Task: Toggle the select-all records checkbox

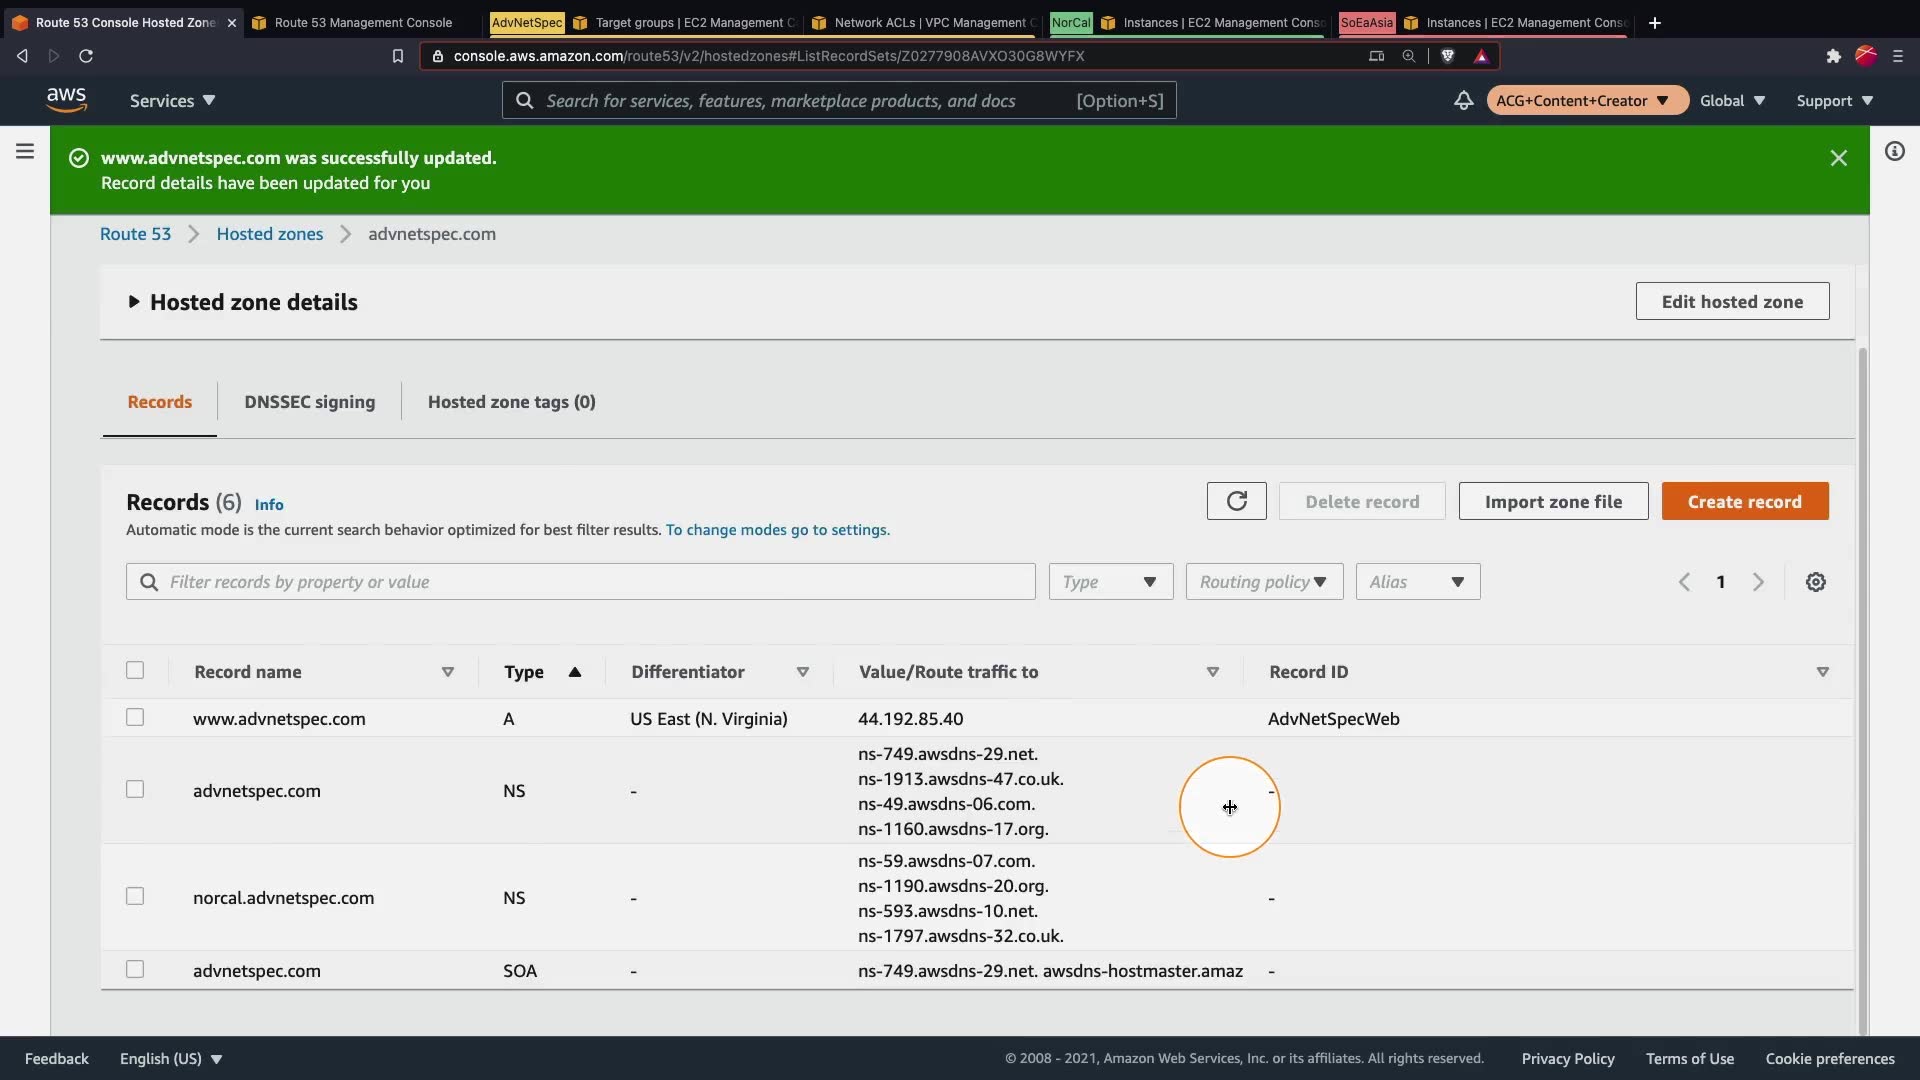Action: [x=135, y=671]
